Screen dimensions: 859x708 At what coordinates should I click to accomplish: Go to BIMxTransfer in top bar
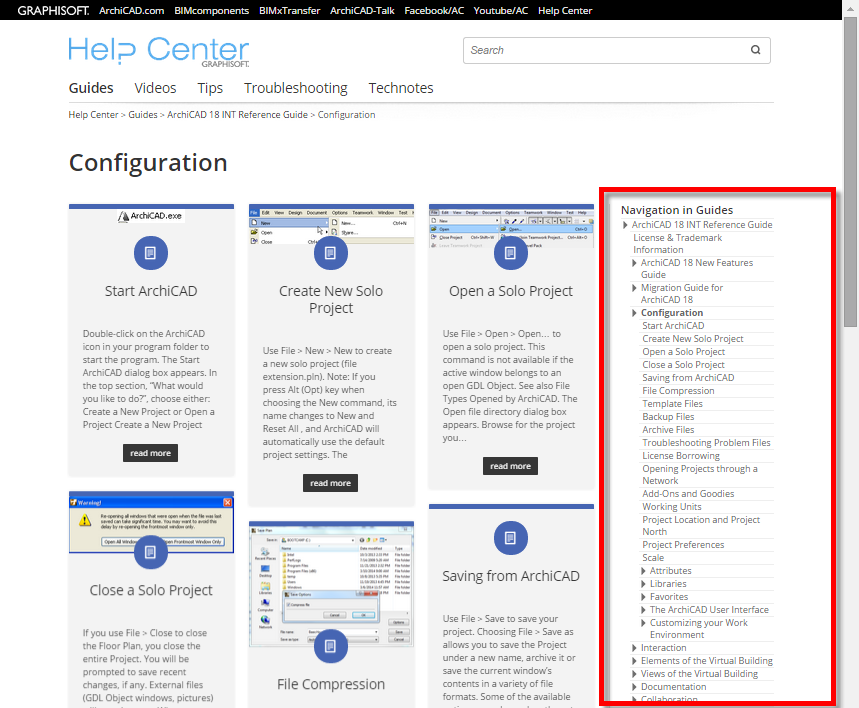(x=289, y=10)
